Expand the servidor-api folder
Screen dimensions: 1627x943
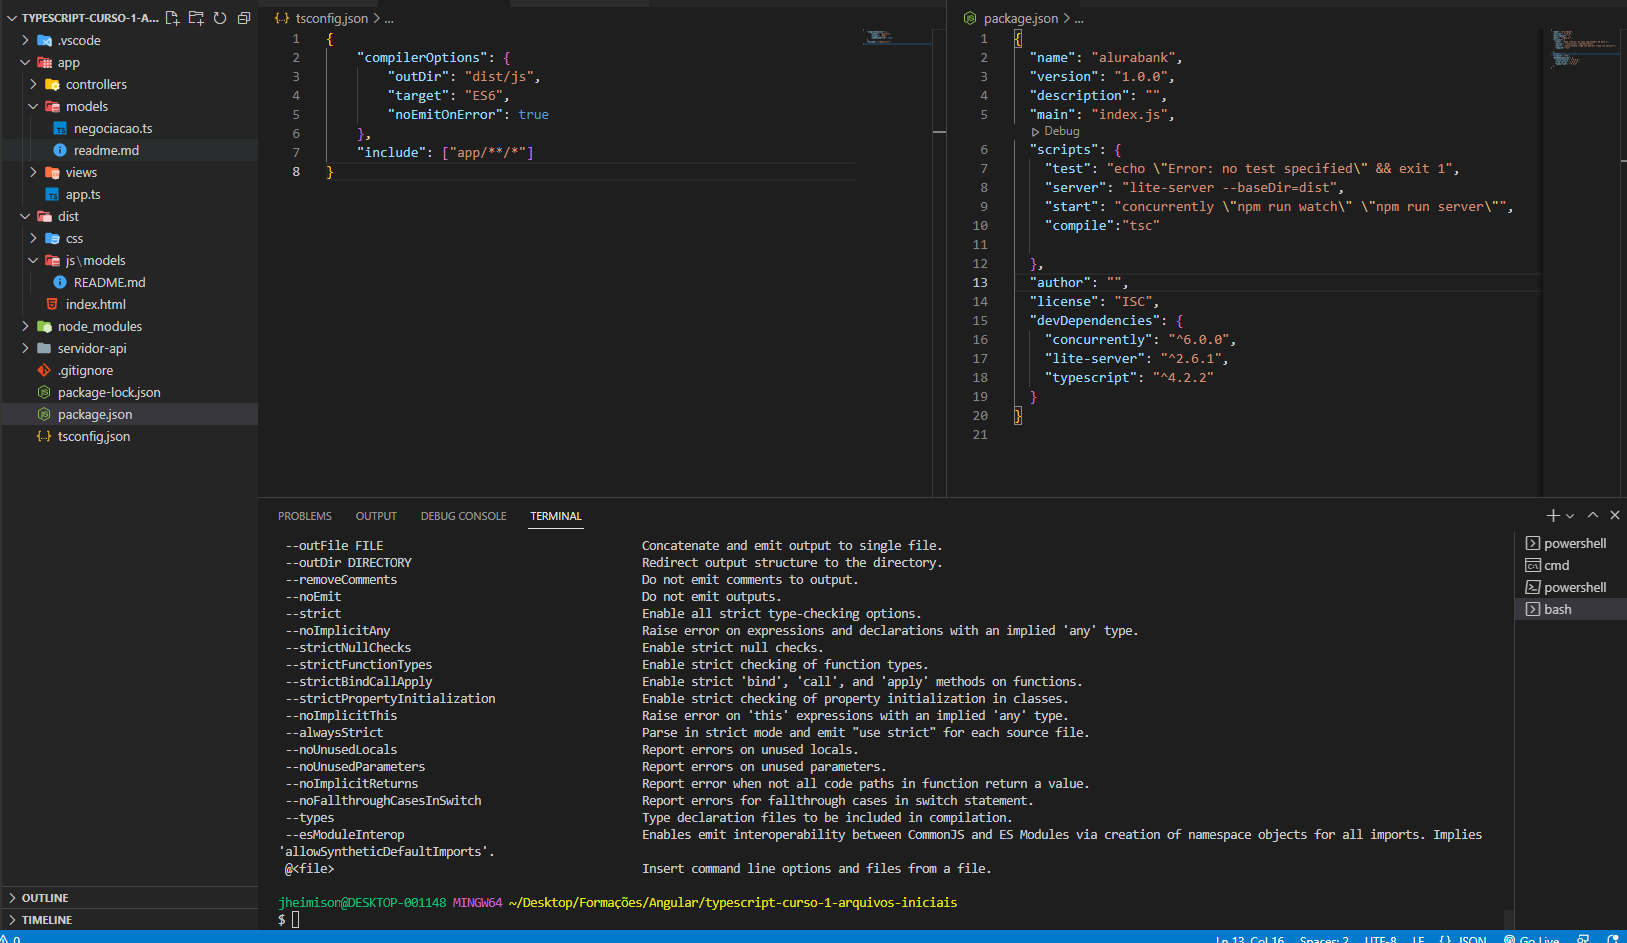click(x=129, y=348)
